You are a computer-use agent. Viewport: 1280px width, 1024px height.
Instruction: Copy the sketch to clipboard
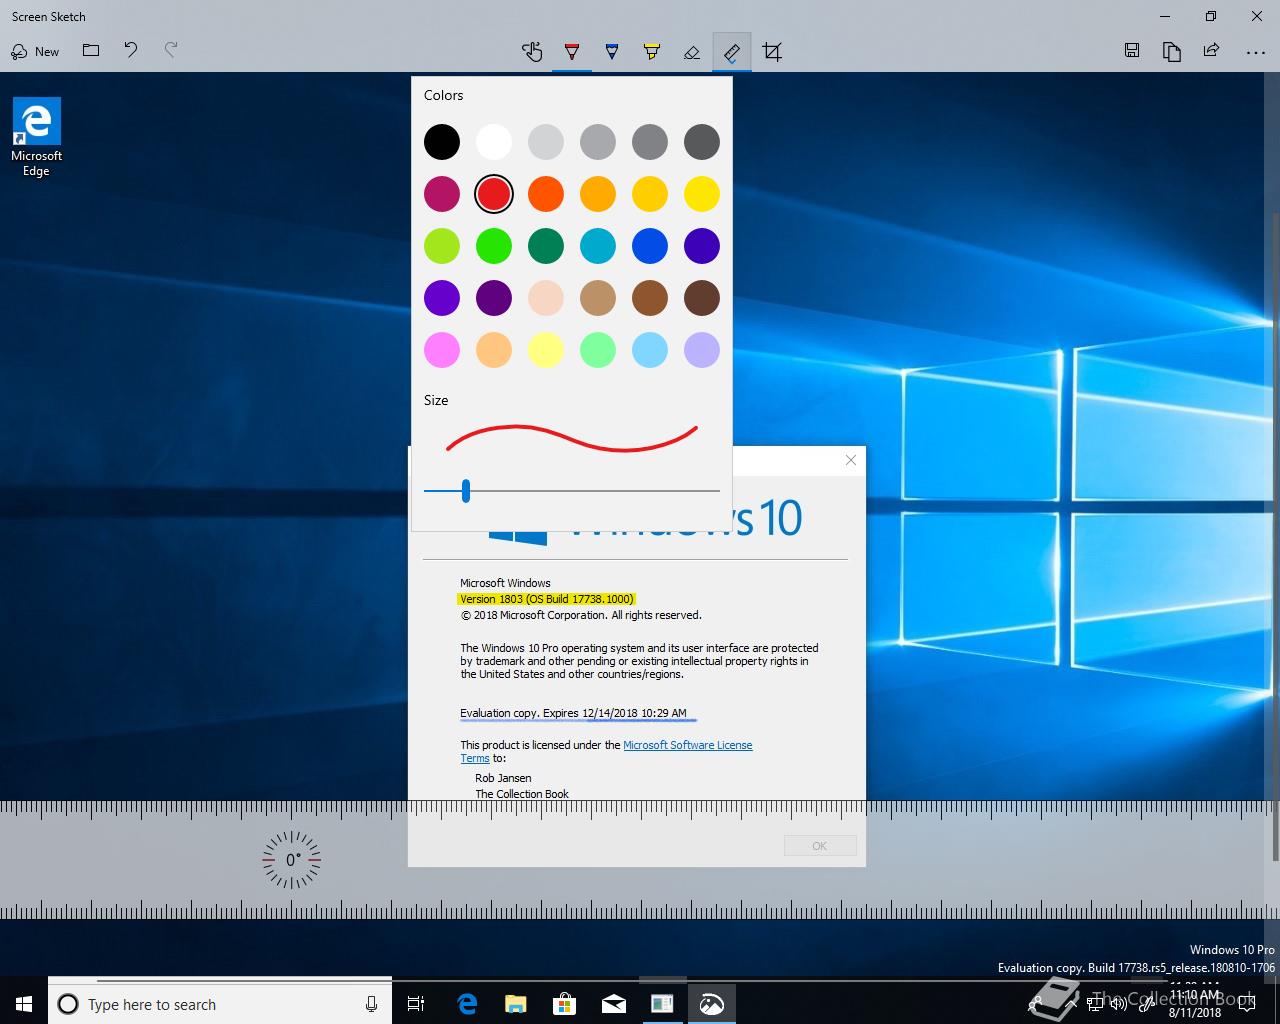(x=1172, y=51)
